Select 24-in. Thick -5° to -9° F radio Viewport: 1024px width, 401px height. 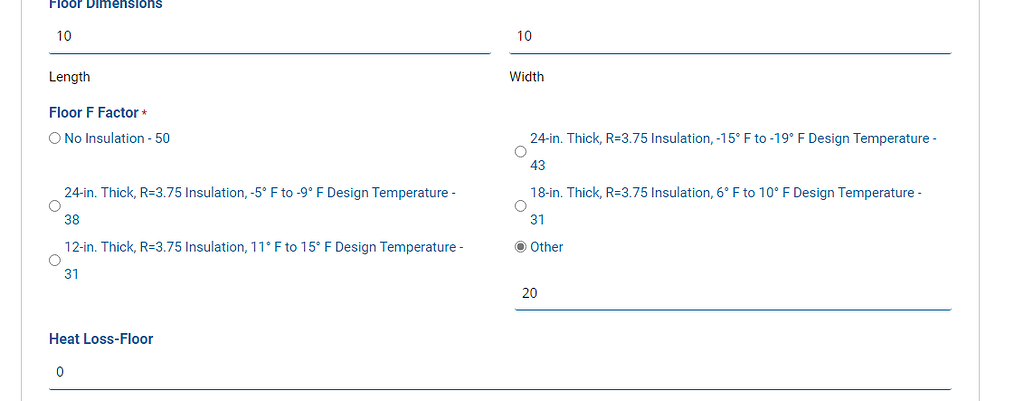tap(55, 206)
